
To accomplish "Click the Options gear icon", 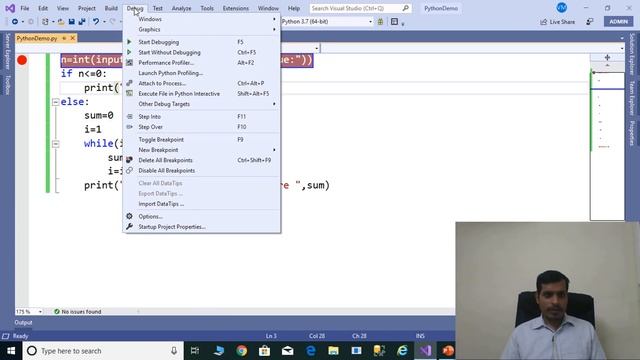I will coord(129,216).
